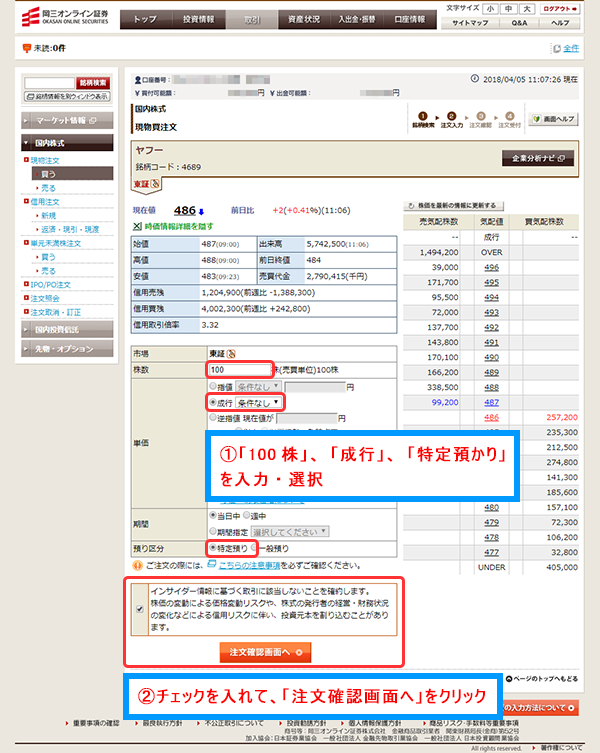This screenshot has width=600, height=753.
Task: Click the 注文確認画面へ button
Action: click(265, 652)
